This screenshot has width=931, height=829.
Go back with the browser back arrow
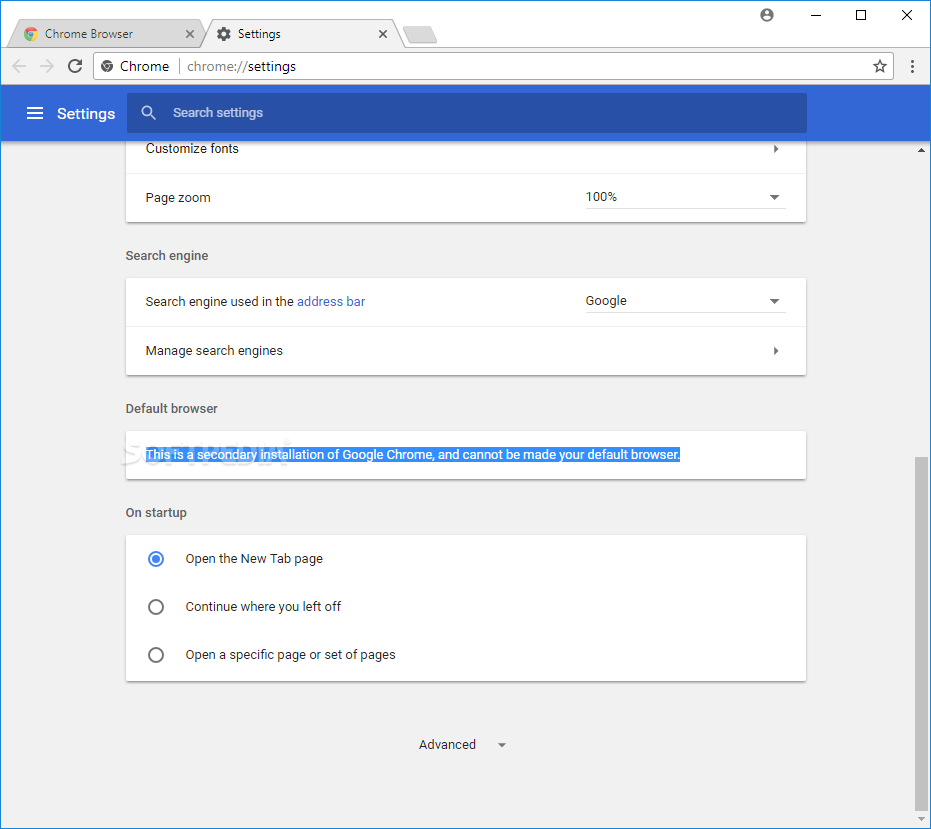[19, 66]
